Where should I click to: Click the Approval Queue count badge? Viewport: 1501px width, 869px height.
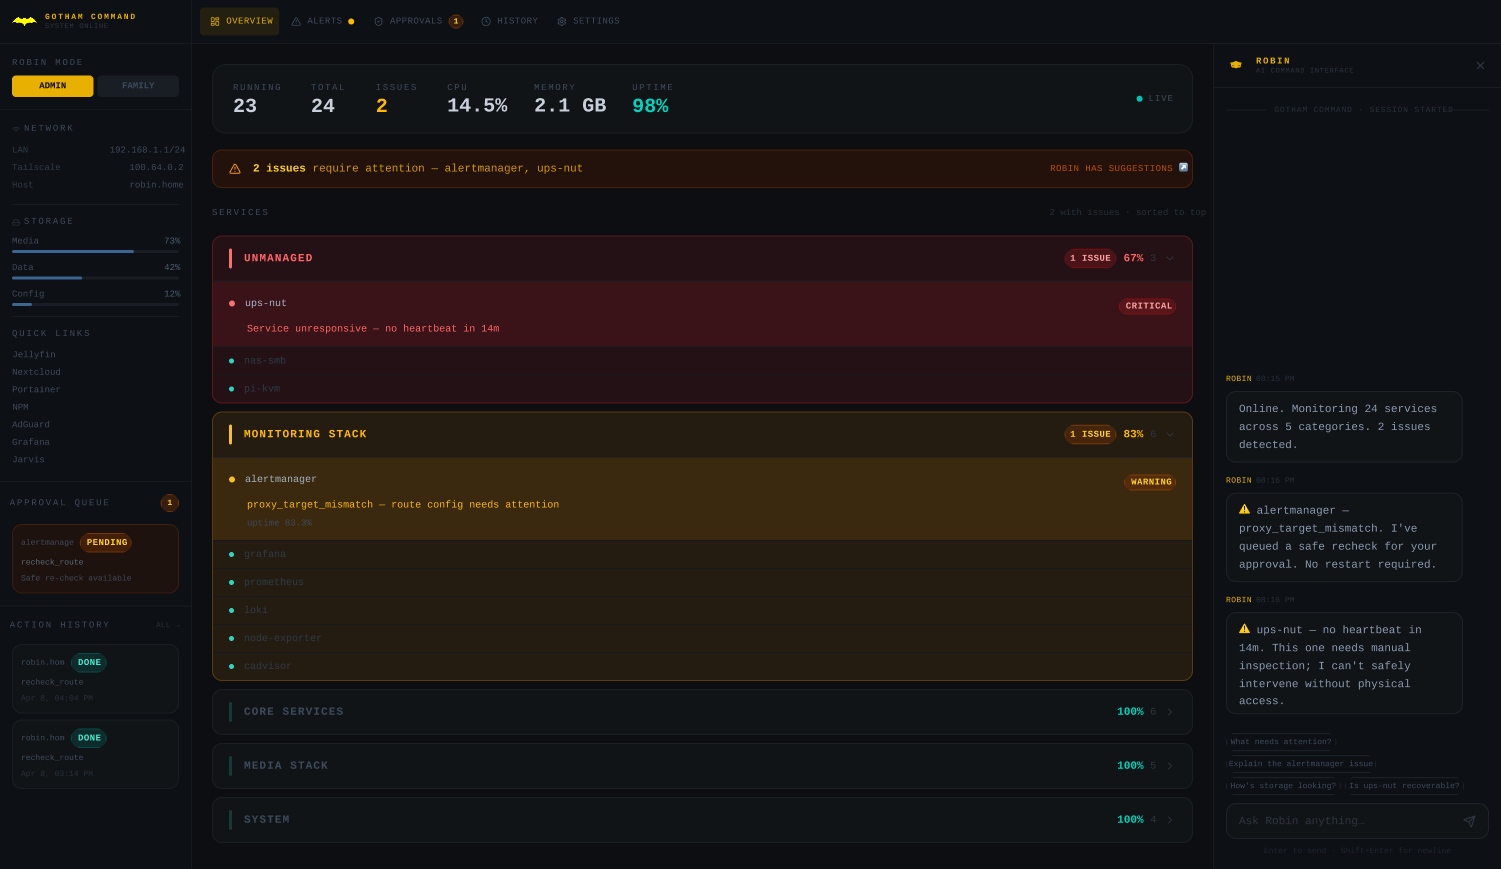[170, 503]
